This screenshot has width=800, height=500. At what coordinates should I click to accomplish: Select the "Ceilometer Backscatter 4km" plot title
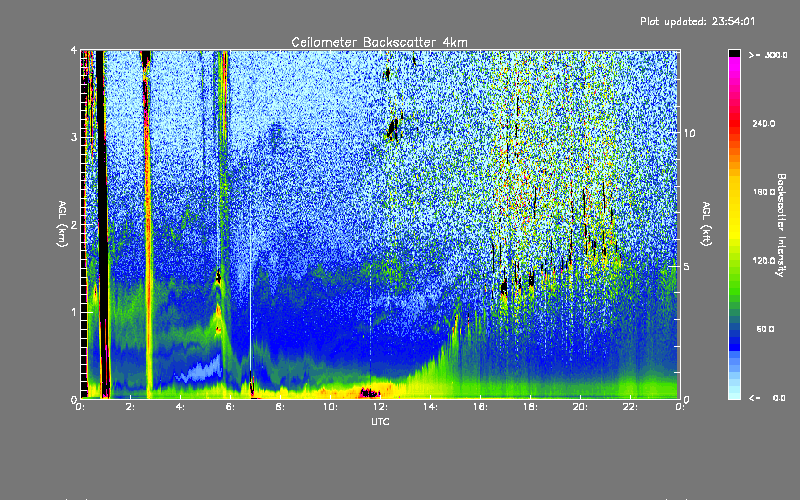379,42
